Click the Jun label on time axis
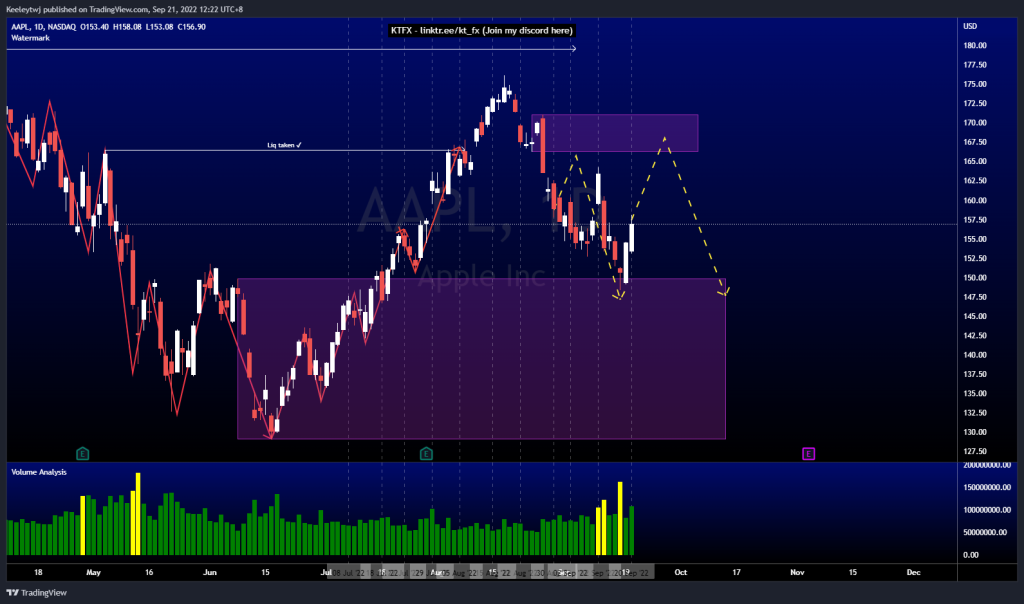 tap(210, 573)
